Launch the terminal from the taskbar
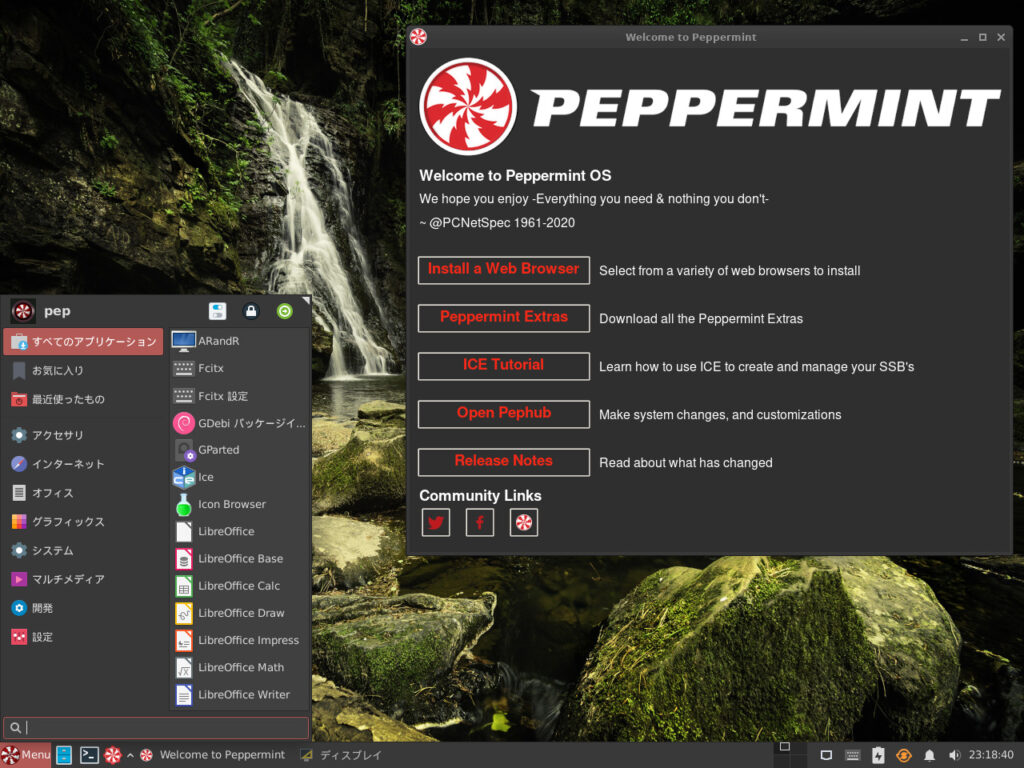Viewport: 1024px width, 768px height. click(x=89, y=755)
